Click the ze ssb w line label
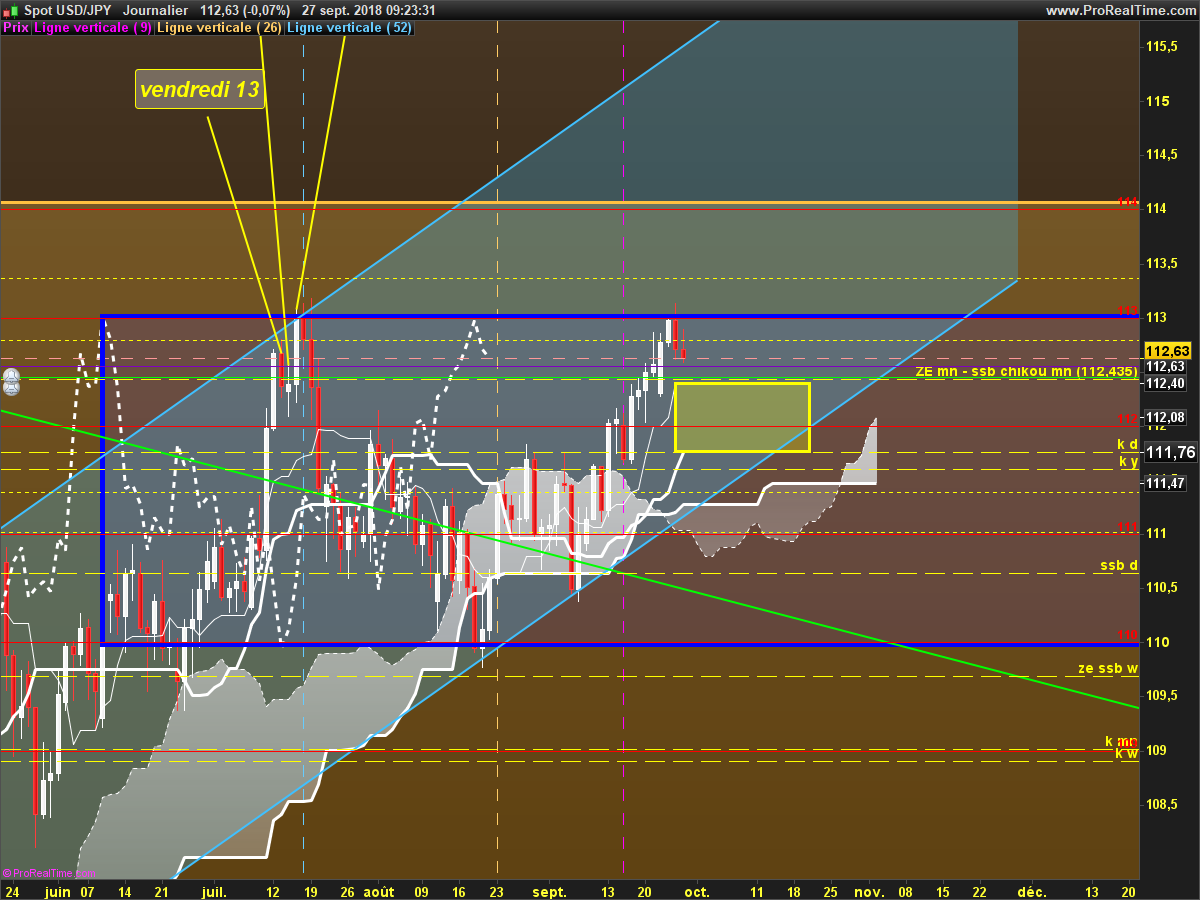1200x900 pixels. click(1108, 668)
